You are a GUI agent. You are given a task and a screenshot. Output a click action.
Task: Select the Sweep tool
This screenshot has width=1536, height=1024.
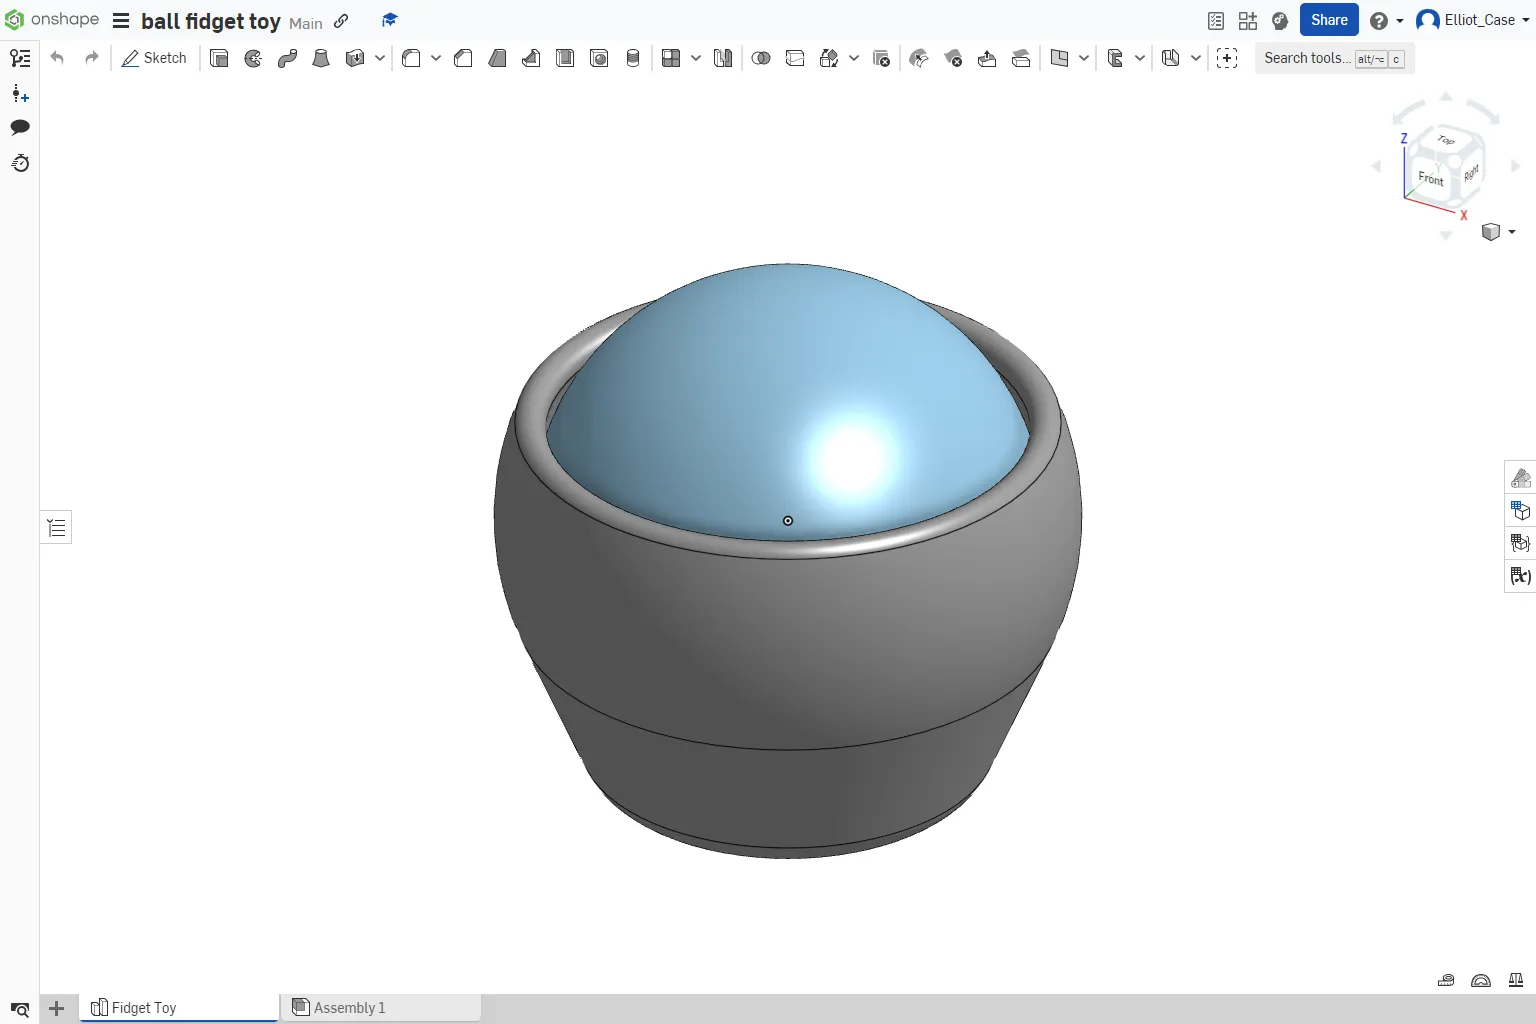click(x=287, y=58)
